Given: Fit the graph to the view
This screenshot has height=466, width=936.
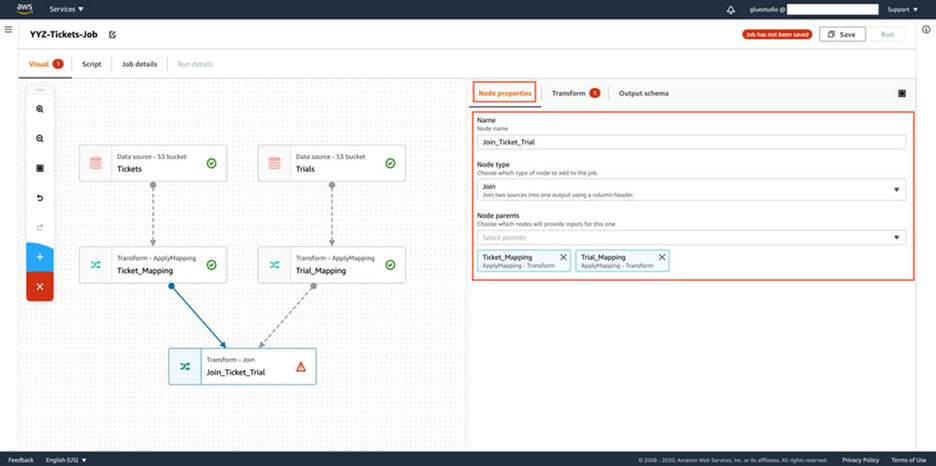Looking at the screenshot, I should (40, 168).
